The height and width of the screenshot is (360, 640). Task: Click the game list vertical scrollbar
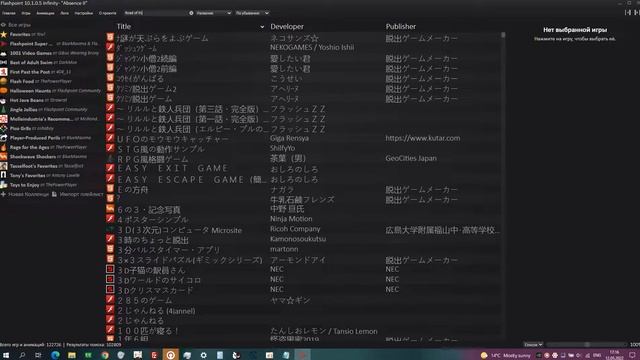pyautogui.click(x=503, y=186)
